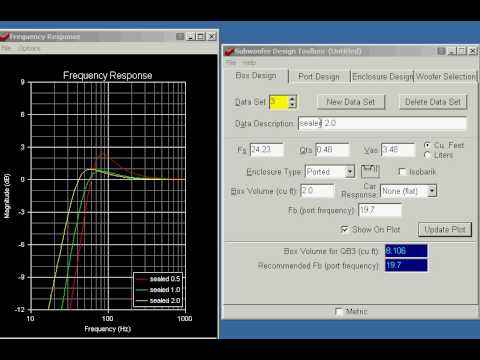Click the Delete Data Set button
Image resolution: width=480 pixels, height=360 pixels.
(x=433, y=102)
